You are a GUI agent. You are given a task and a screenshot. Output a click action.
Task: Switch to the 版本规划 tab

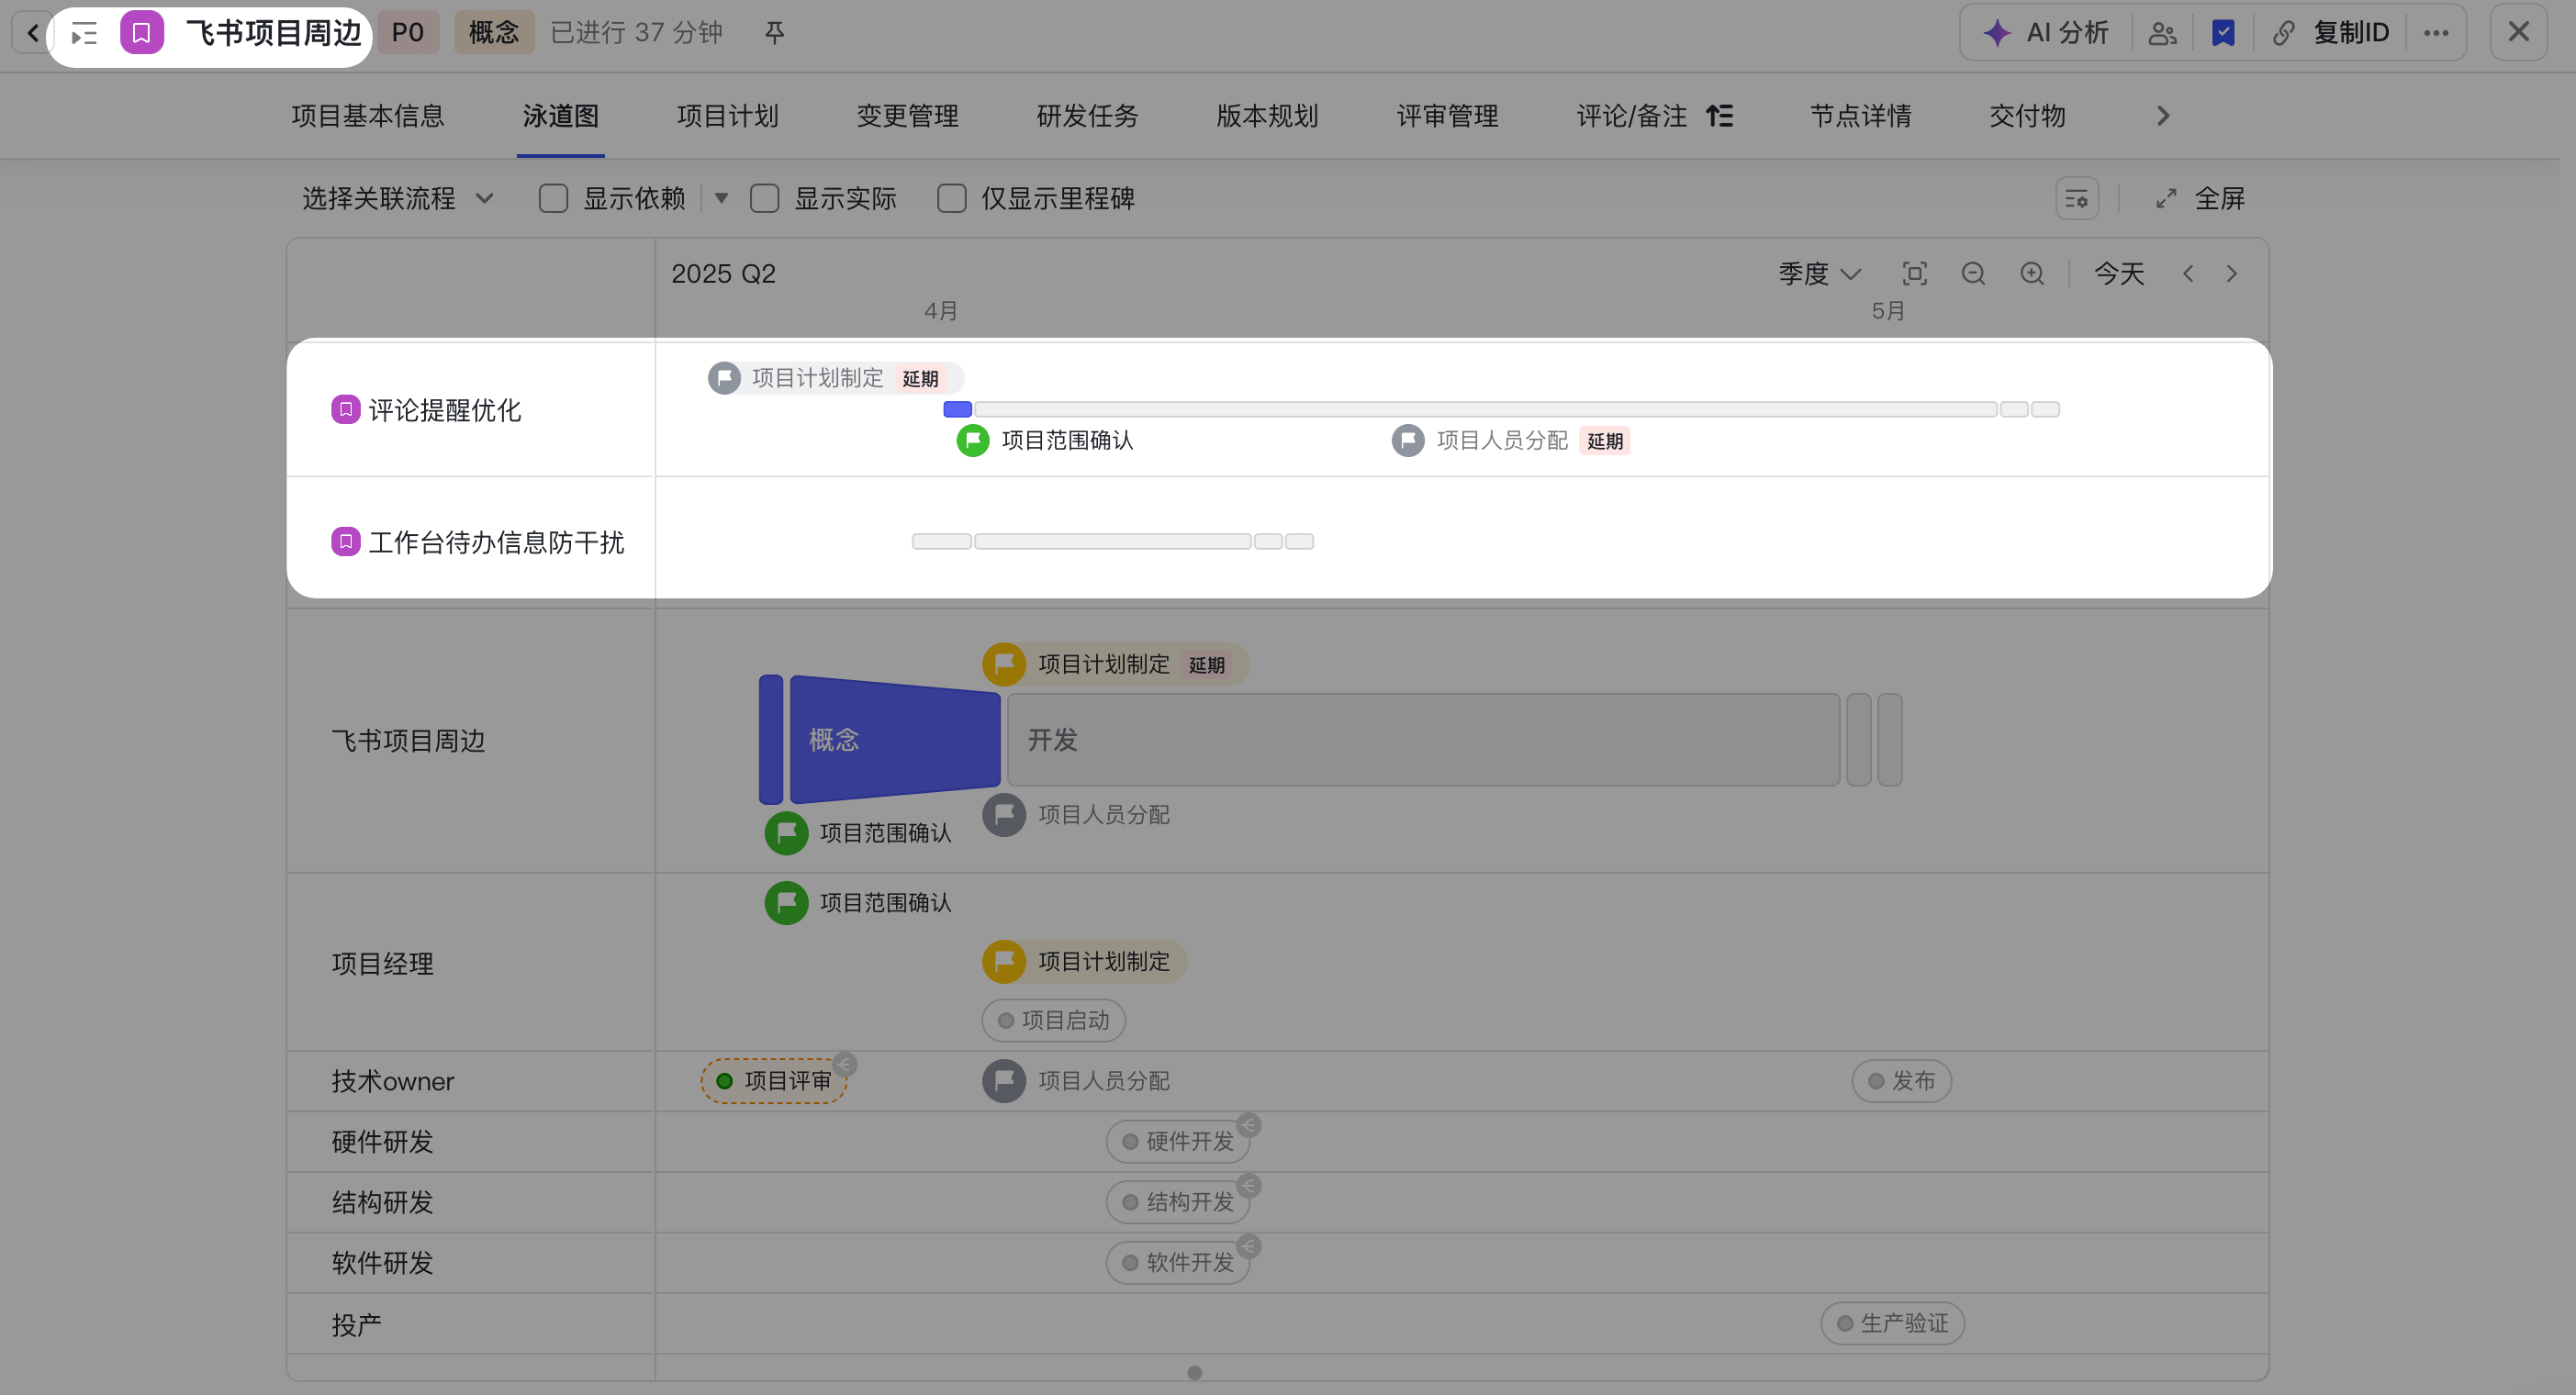click(x=1267, y=116)
